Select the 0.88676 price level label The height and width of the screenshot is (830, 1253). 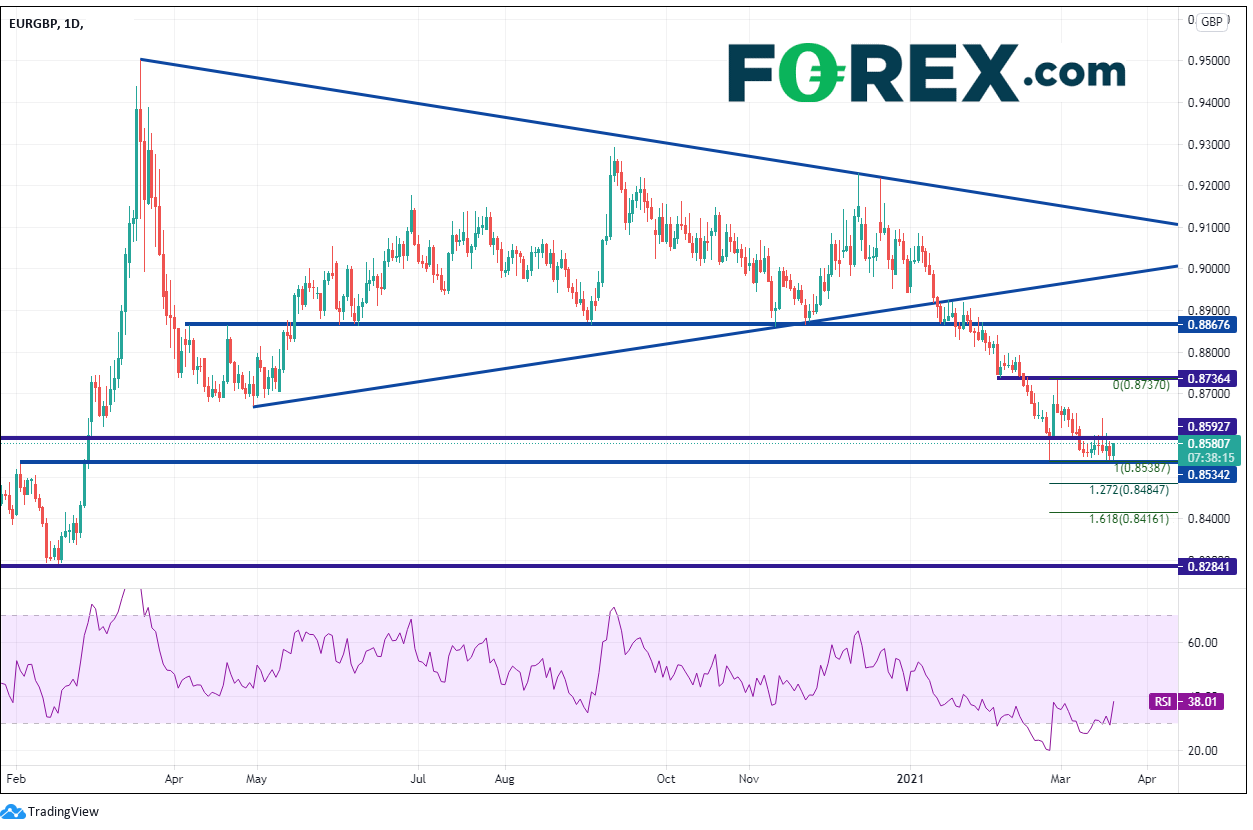1209,325
